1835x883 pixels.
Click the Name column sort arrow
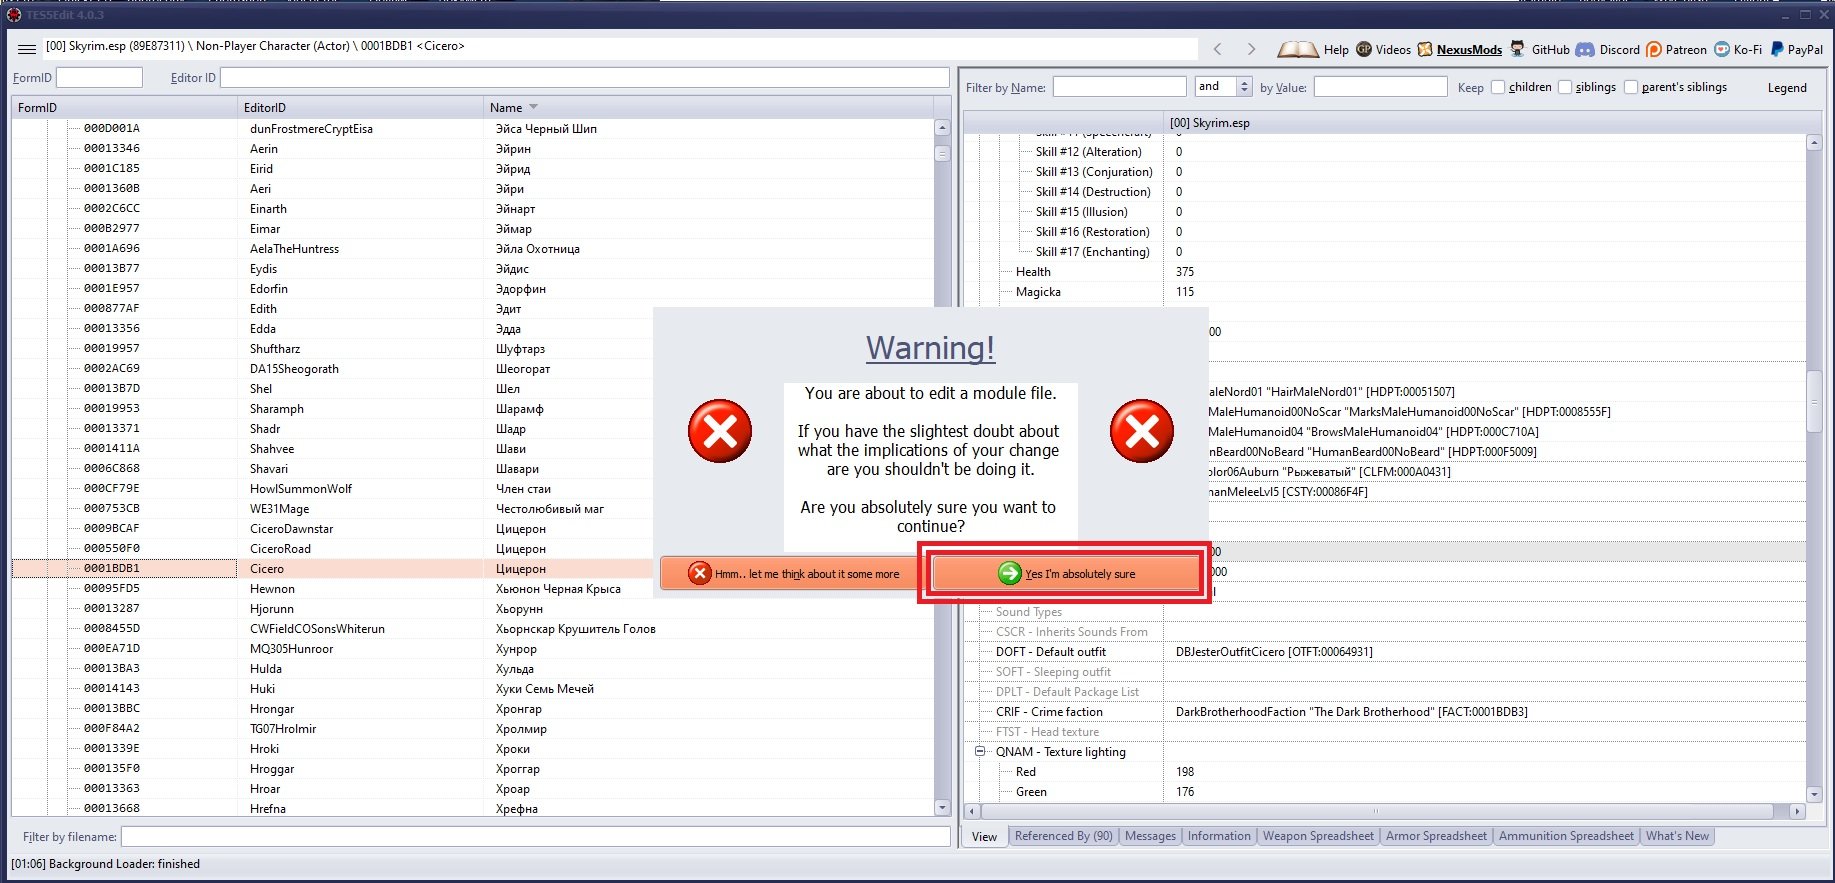533,107
